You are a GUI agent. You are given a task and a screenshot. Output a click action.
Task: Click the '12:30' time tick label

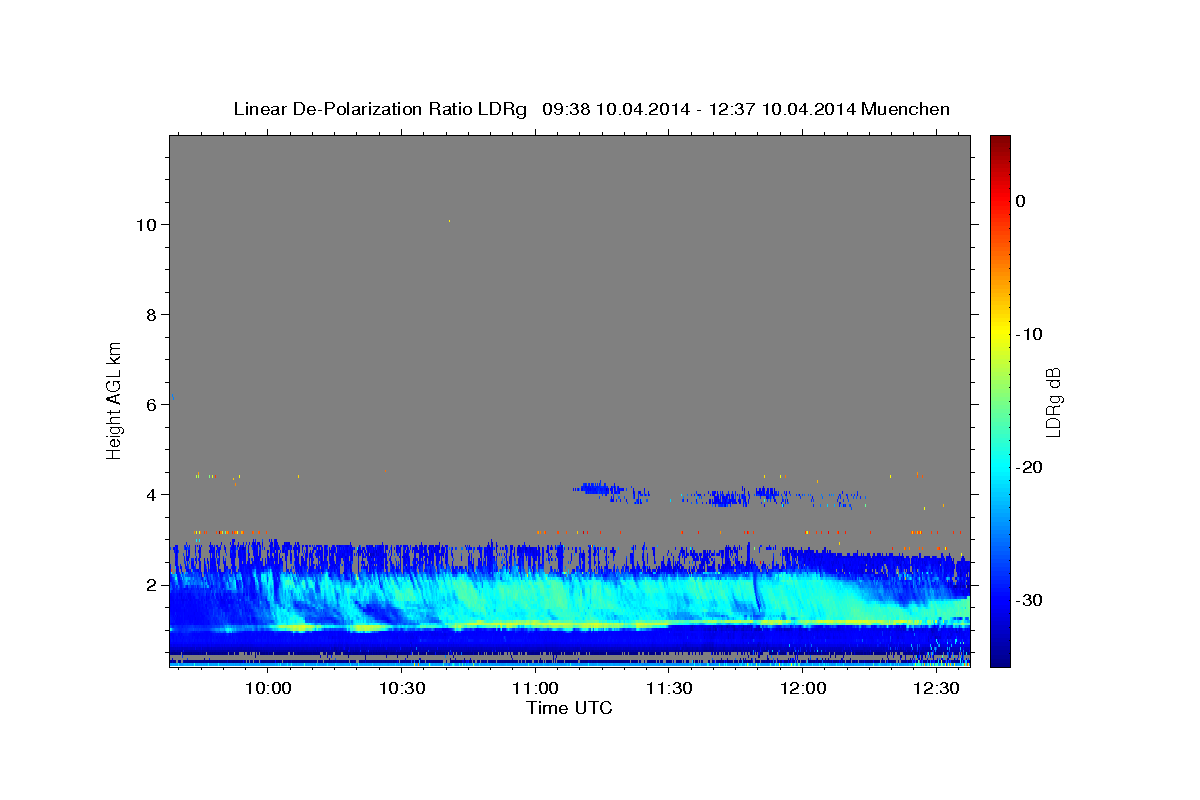tap(936, 689)
